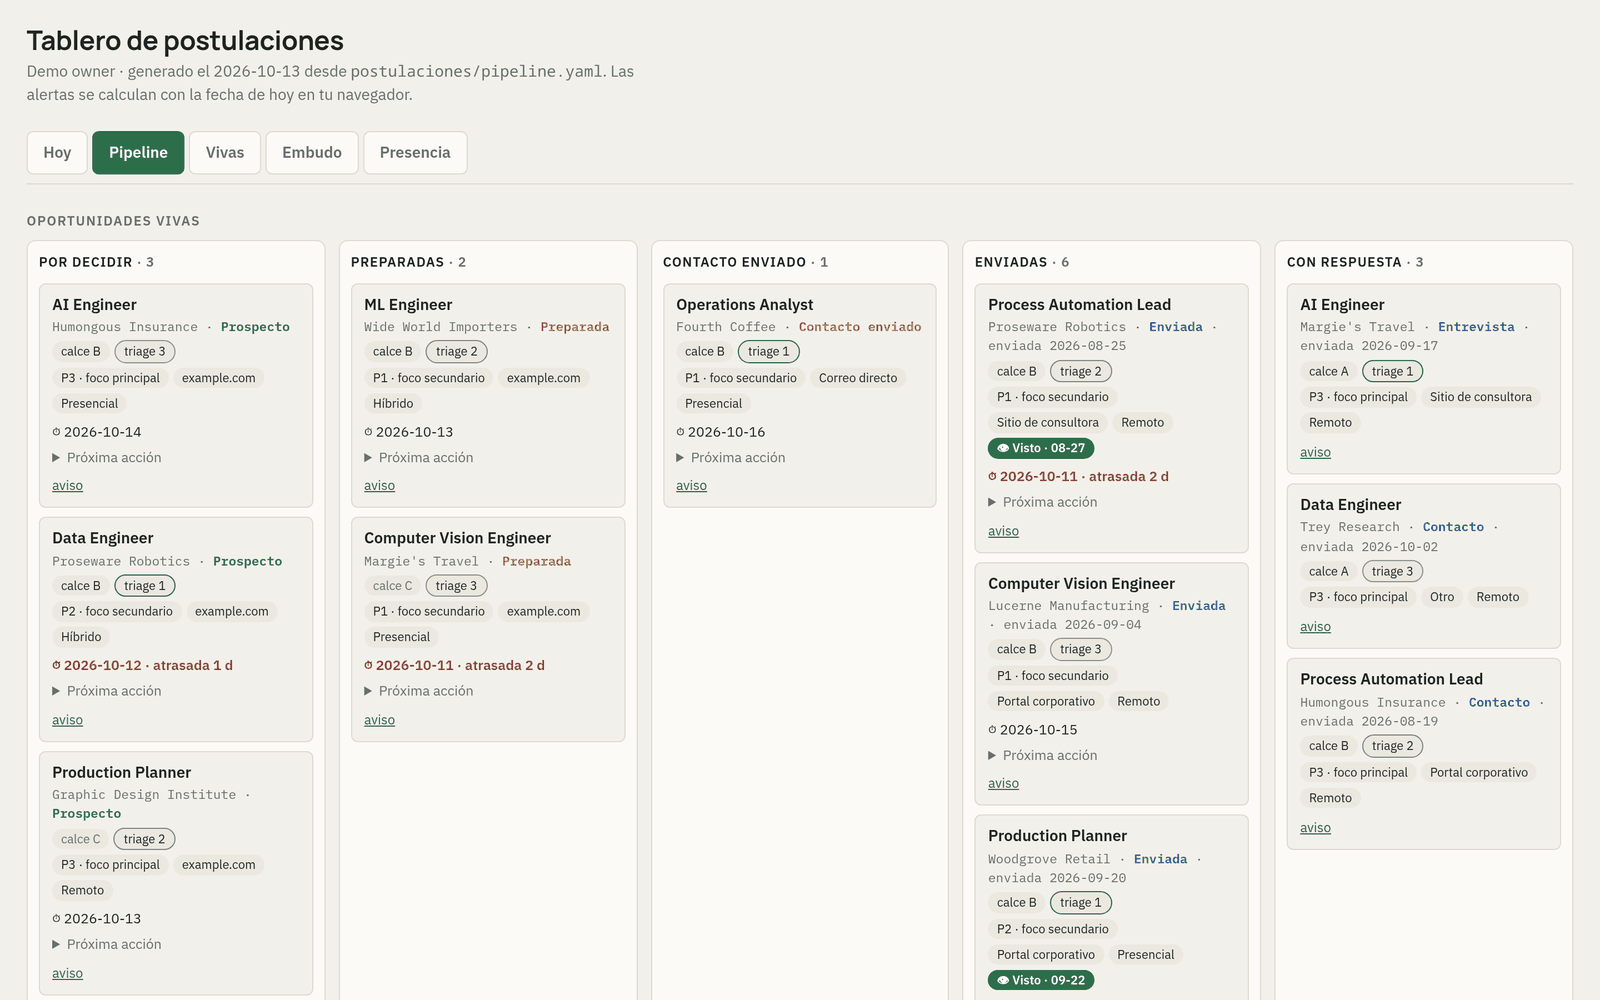The image size is (1600, 1000).
Task: Expand Próxima acción under Operations Analyst
Action: click(731, 457)
